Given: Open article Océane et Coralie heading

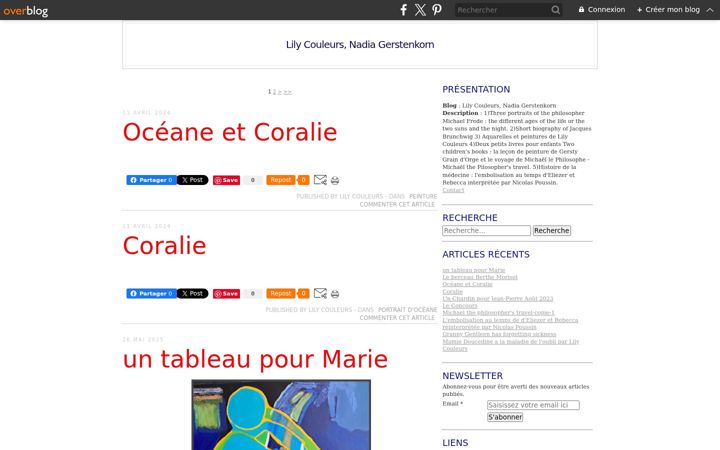Looking at the screenshot, I should pos(230,132).
